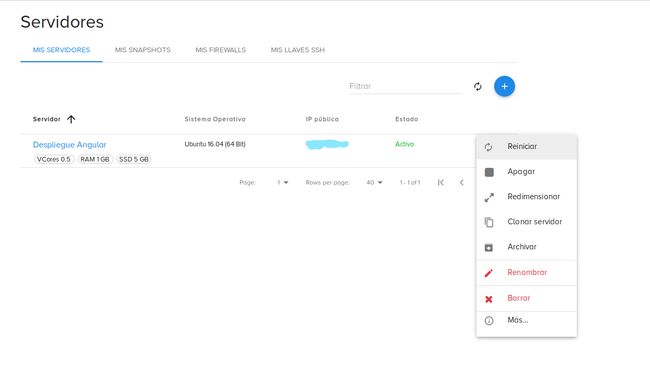Image resolution: width=650 pixels, height=378 pixels.
Task: Choose Renombrar in the menu
Action: click(526, 273)
